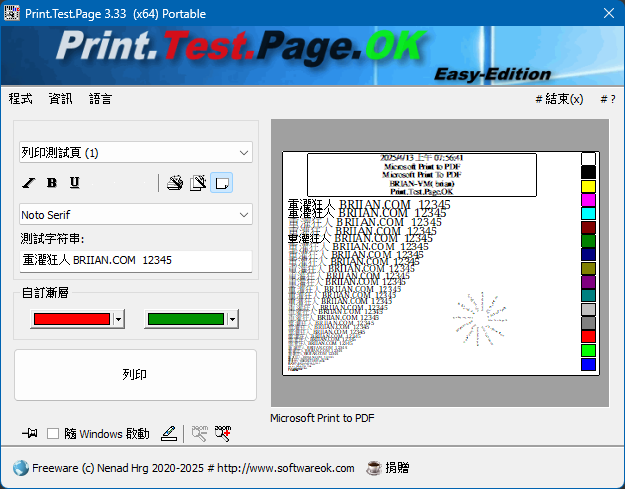Toggle the italic text style icon
This screenshot has width=625, height=489.
pyautogui.click(x=29, y=182)
